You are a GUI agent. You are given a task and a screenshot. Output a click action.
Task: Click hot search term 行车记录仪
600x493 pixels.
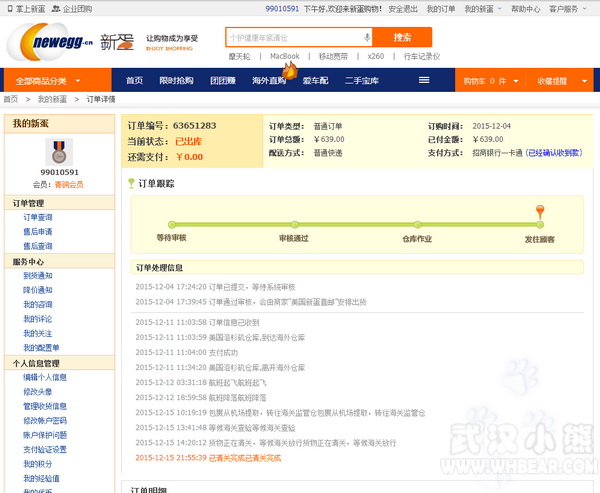click(422, 56)
